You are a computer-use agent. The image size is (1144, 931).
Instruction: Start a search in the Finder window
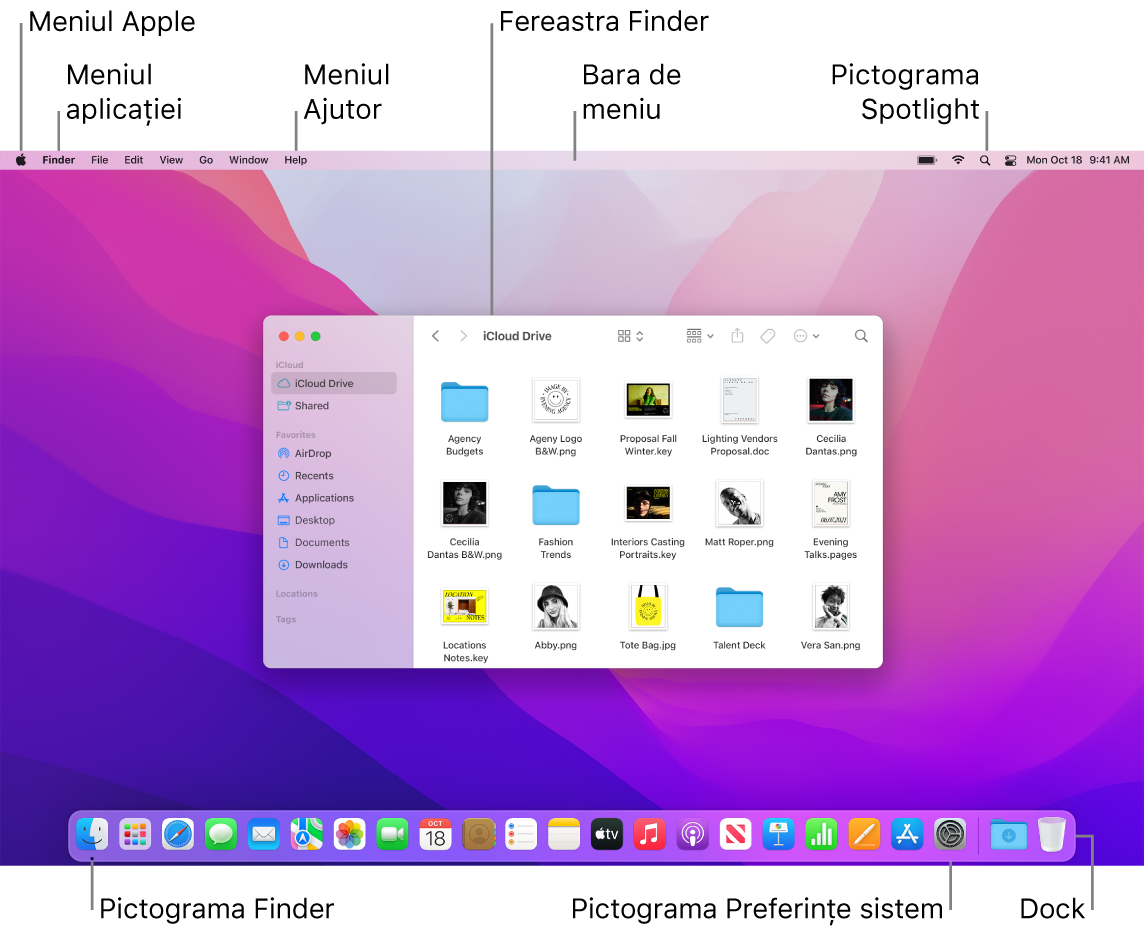[x=861, y=335]
